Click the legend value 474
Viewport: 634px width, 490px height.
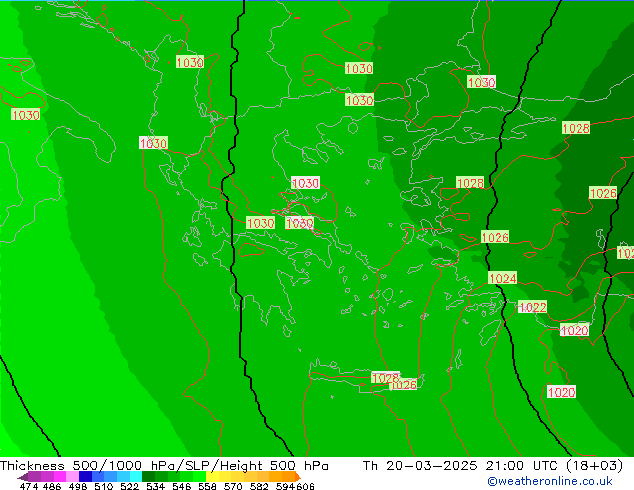click(28, 486)
